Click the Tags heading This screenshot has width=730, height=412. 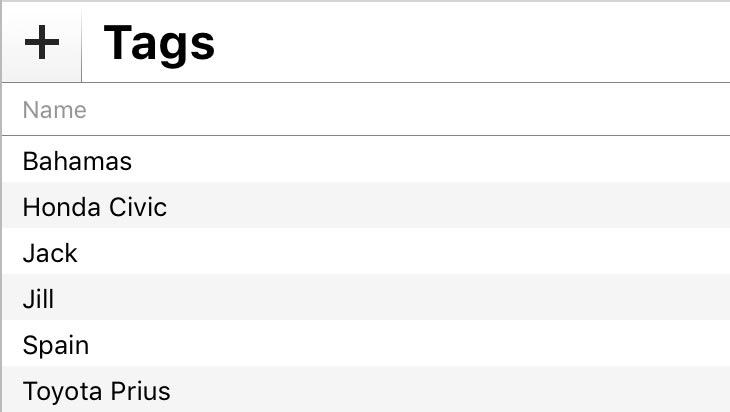159,43
